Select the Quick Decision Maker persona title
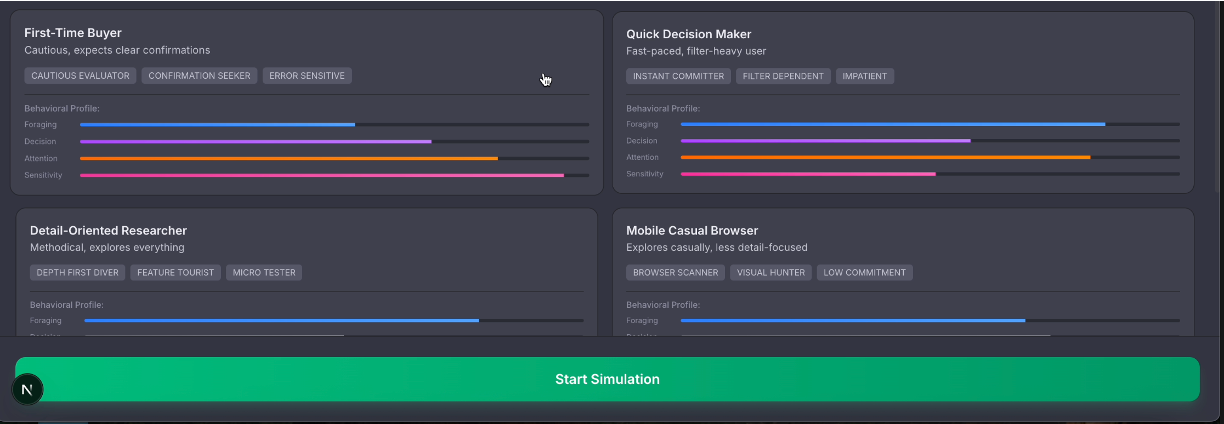This screenshot has width=1224, height=424. coord(689,34)
